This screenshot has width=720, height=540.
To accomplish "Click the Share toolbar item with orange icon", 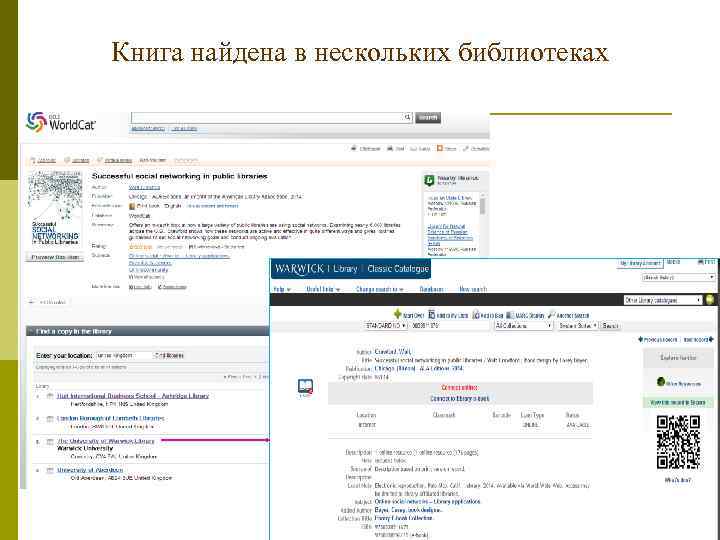I will (446, 148).
